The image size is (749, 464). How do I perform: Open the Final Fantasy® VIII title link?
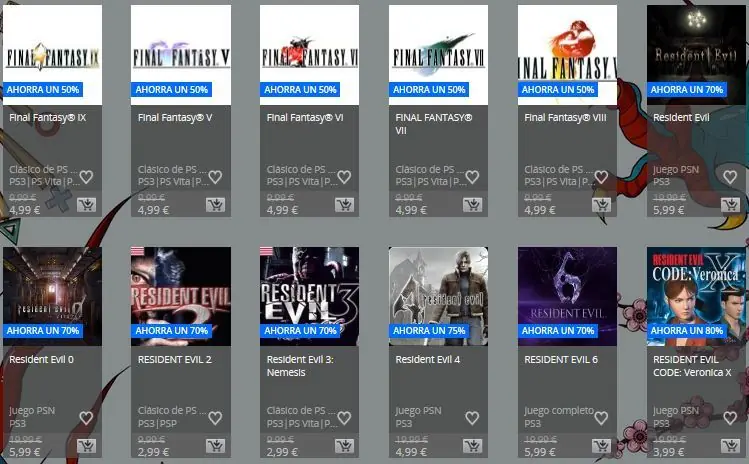pyautogui.click(x=565, y=118)
